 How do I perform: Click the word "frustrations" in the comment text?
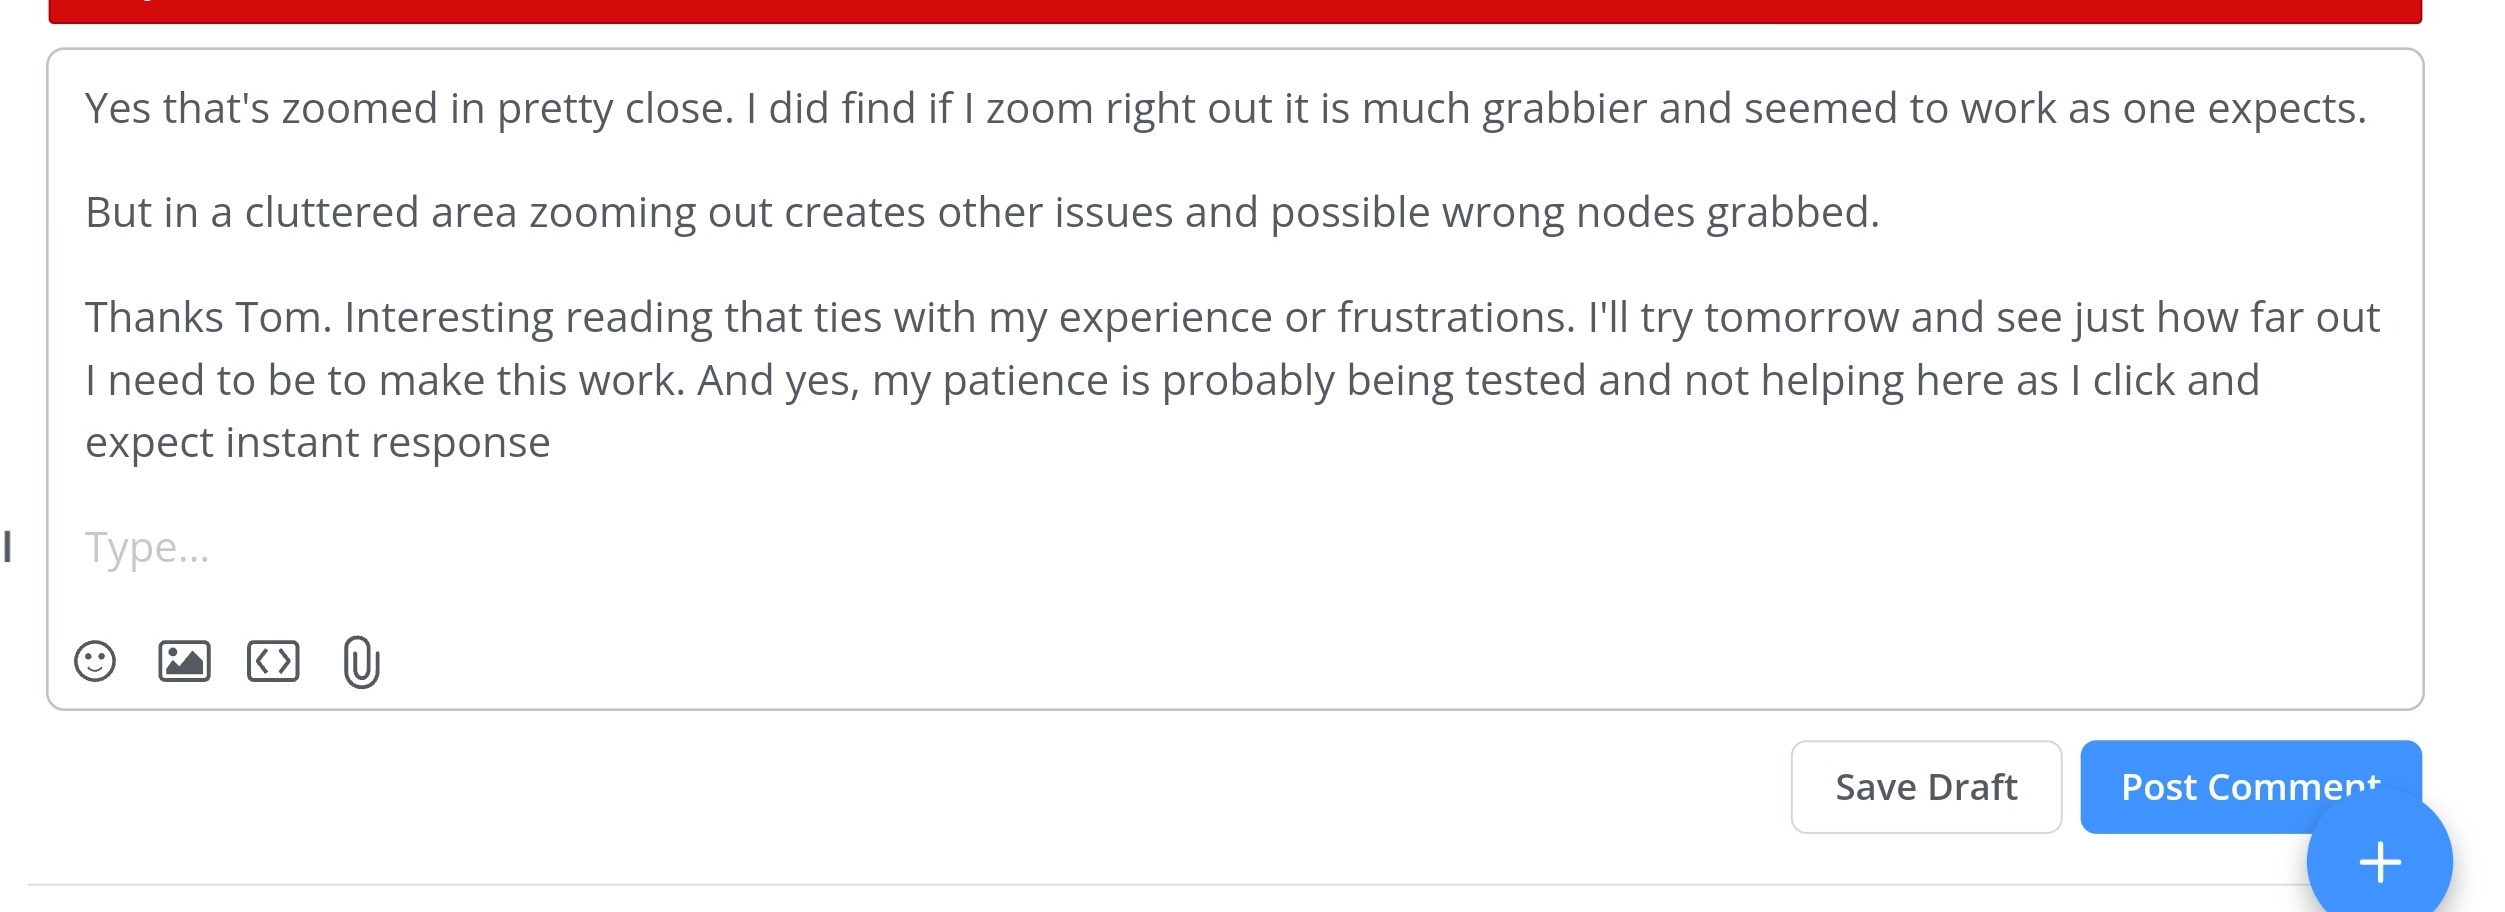[x=1456, y=317]
